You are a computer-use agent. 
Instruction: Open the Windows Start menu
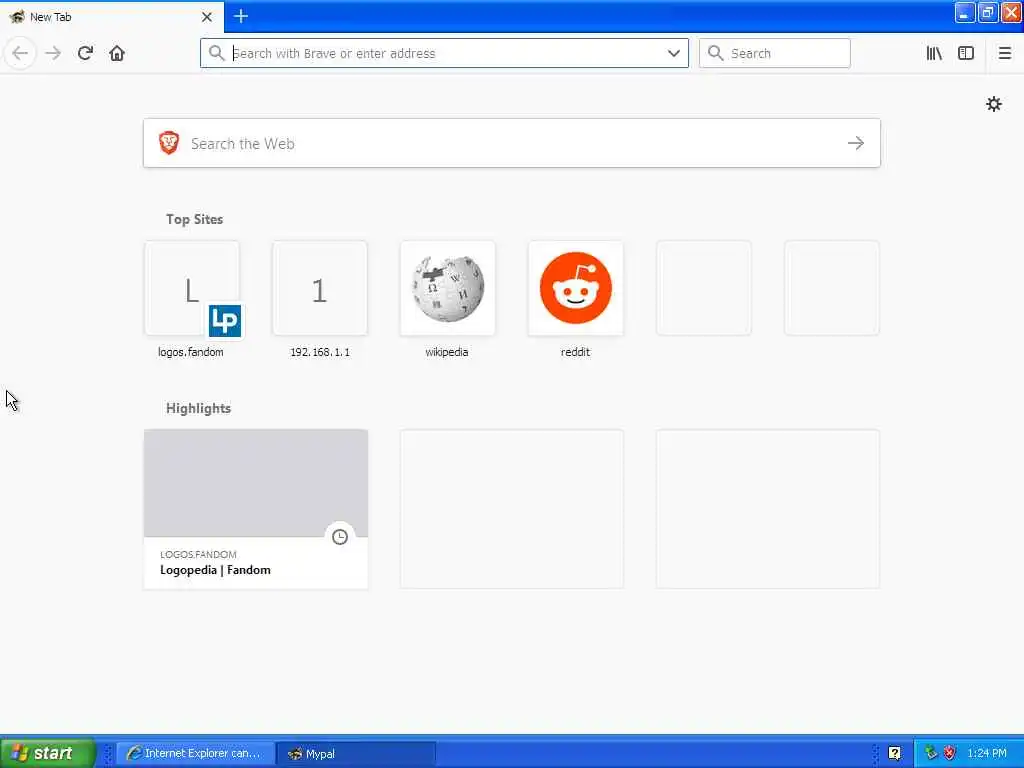(x=47, y=753)
